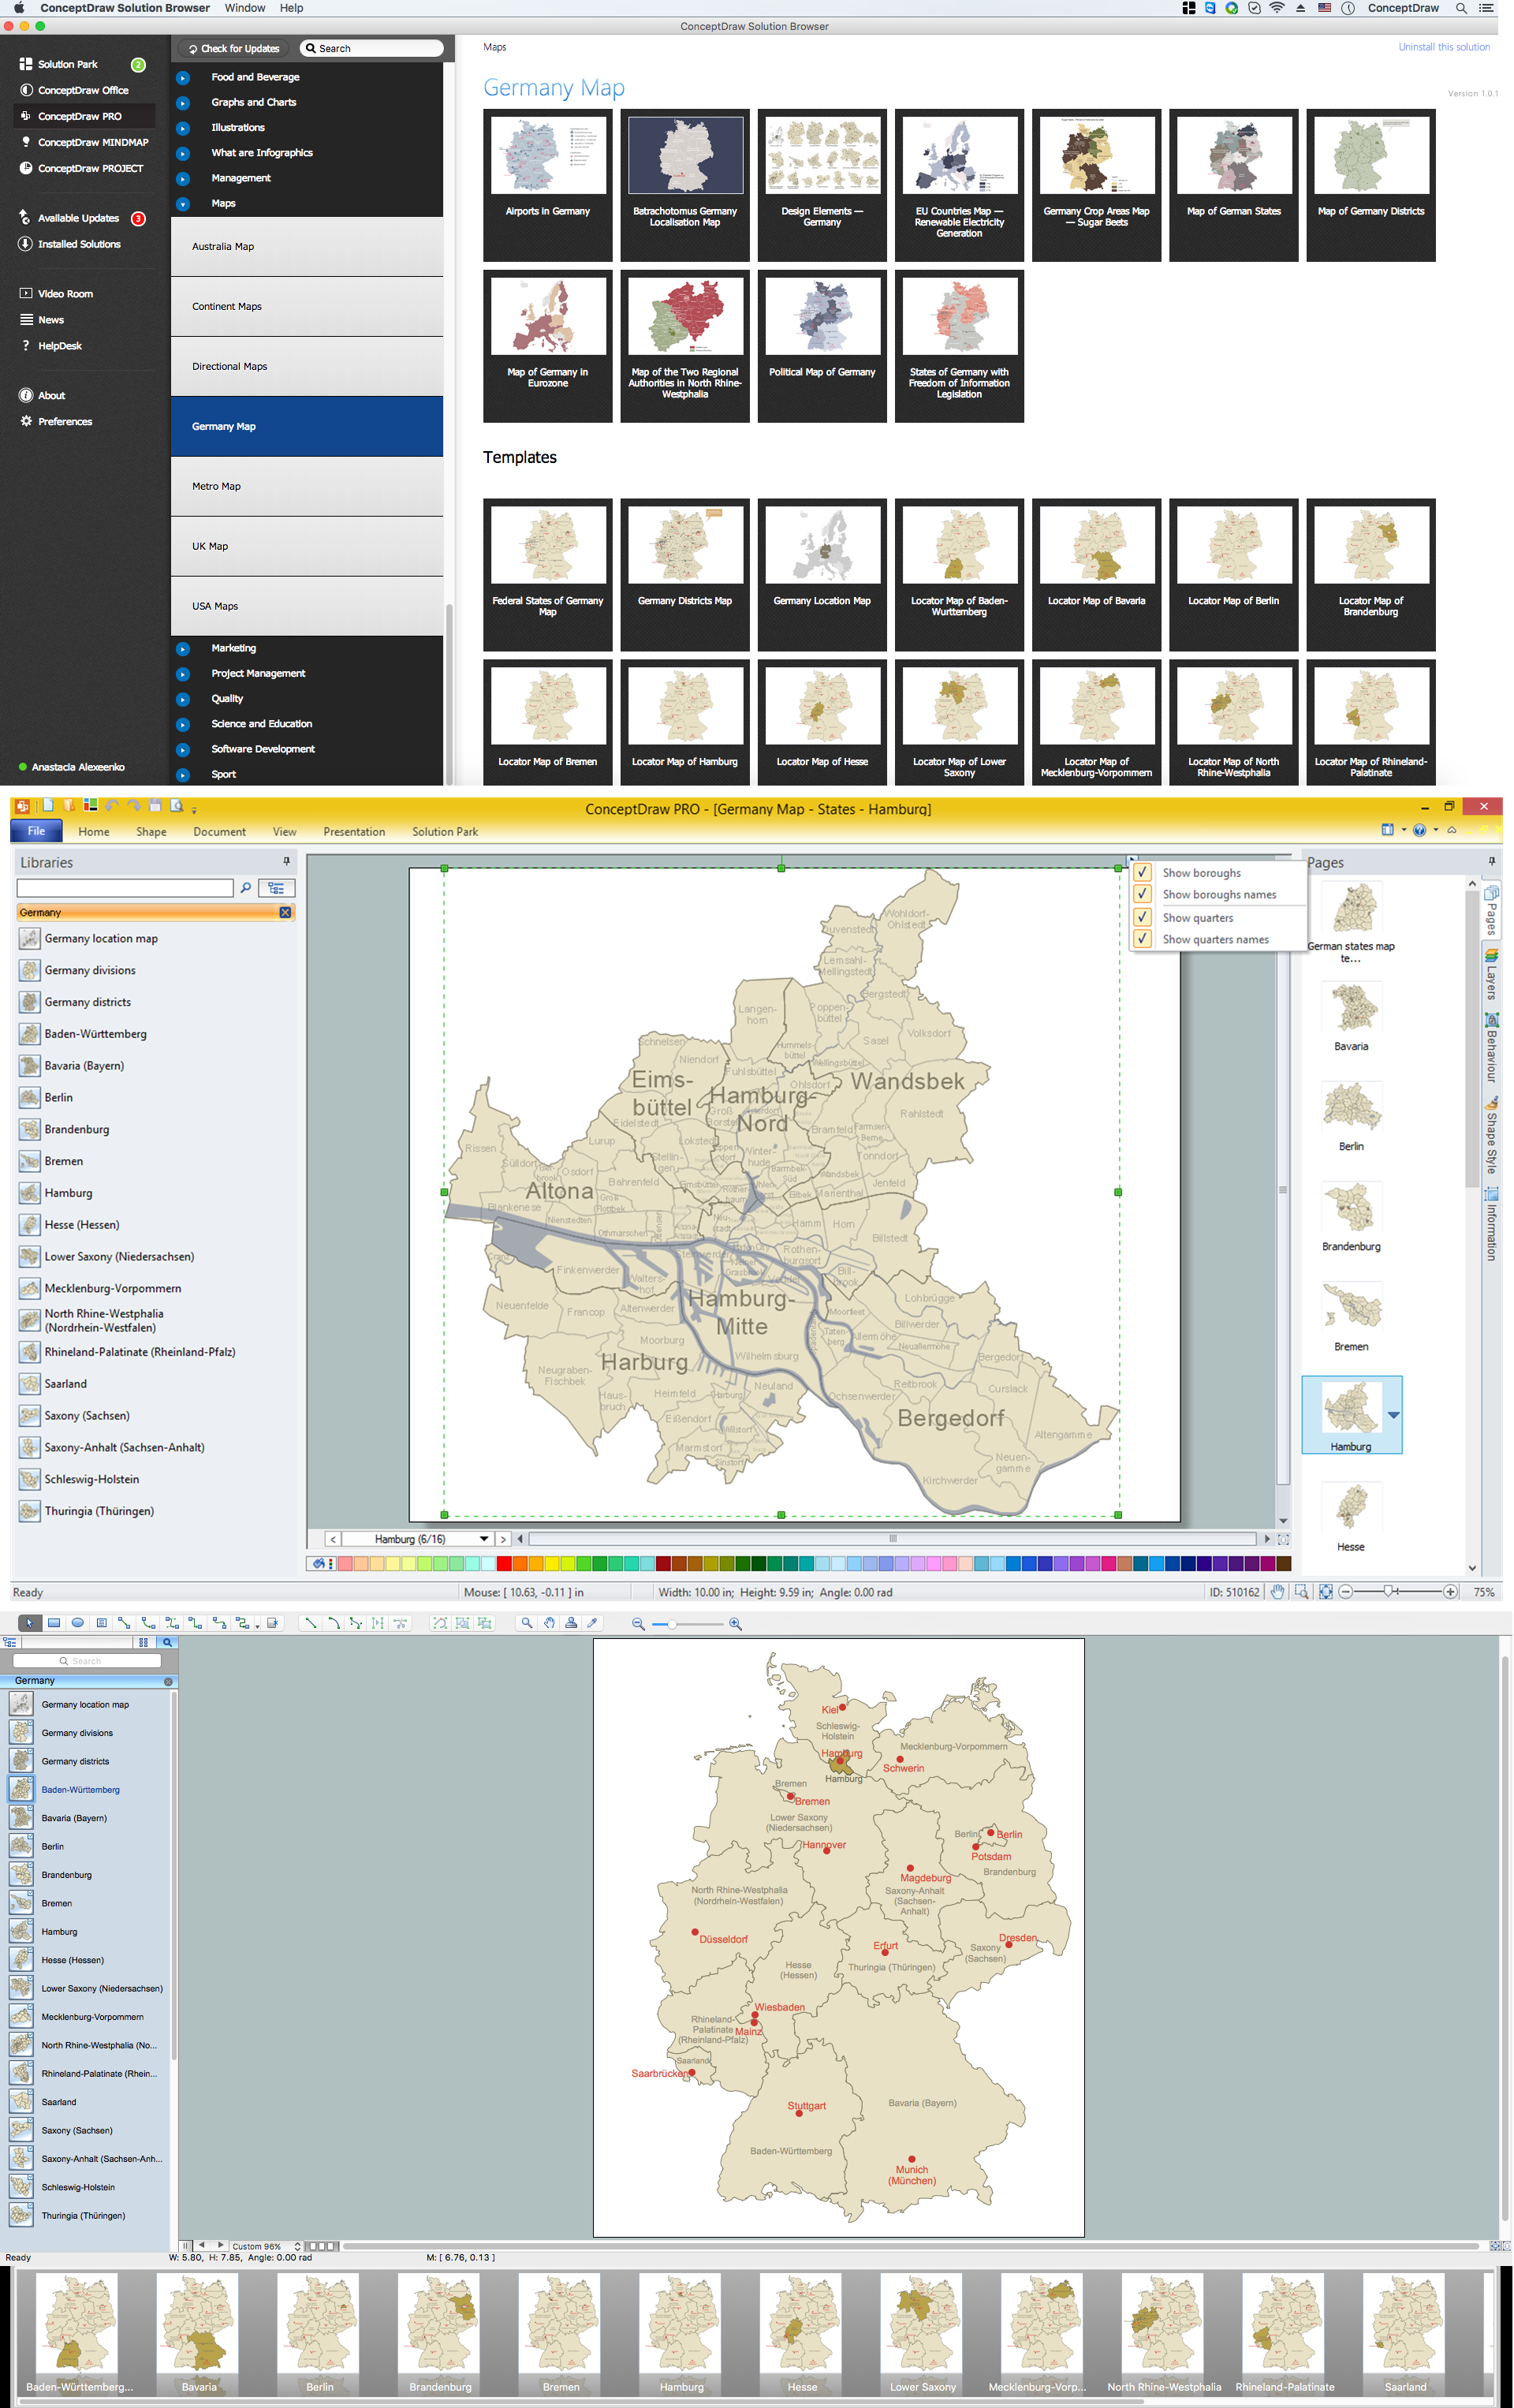Pin the Libraries panel

[x=286, y=861]
